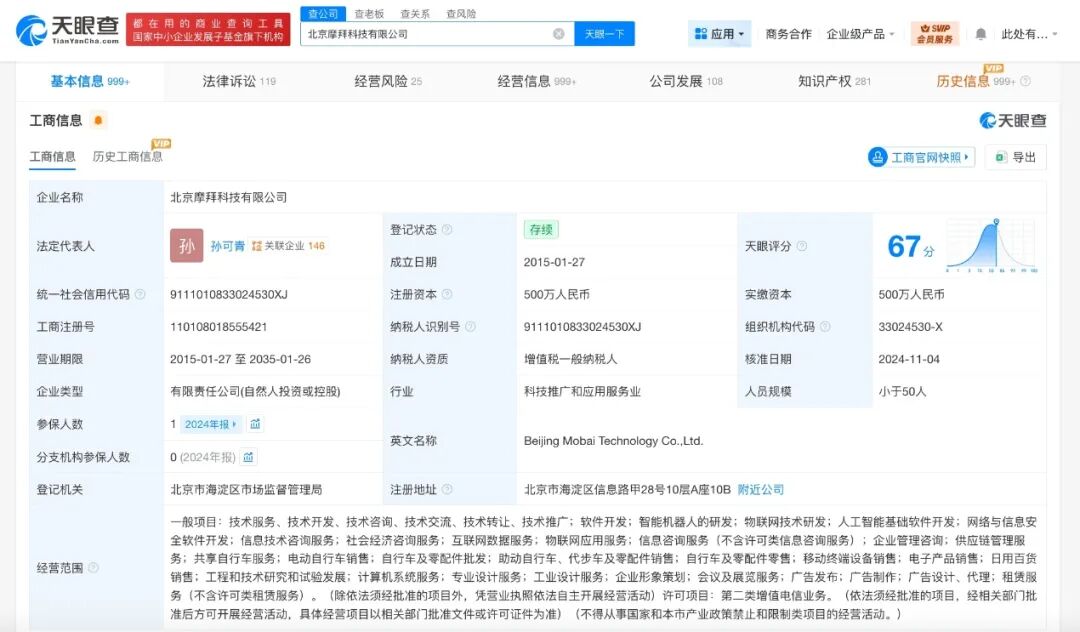Open the notification bell

point(981,34)
